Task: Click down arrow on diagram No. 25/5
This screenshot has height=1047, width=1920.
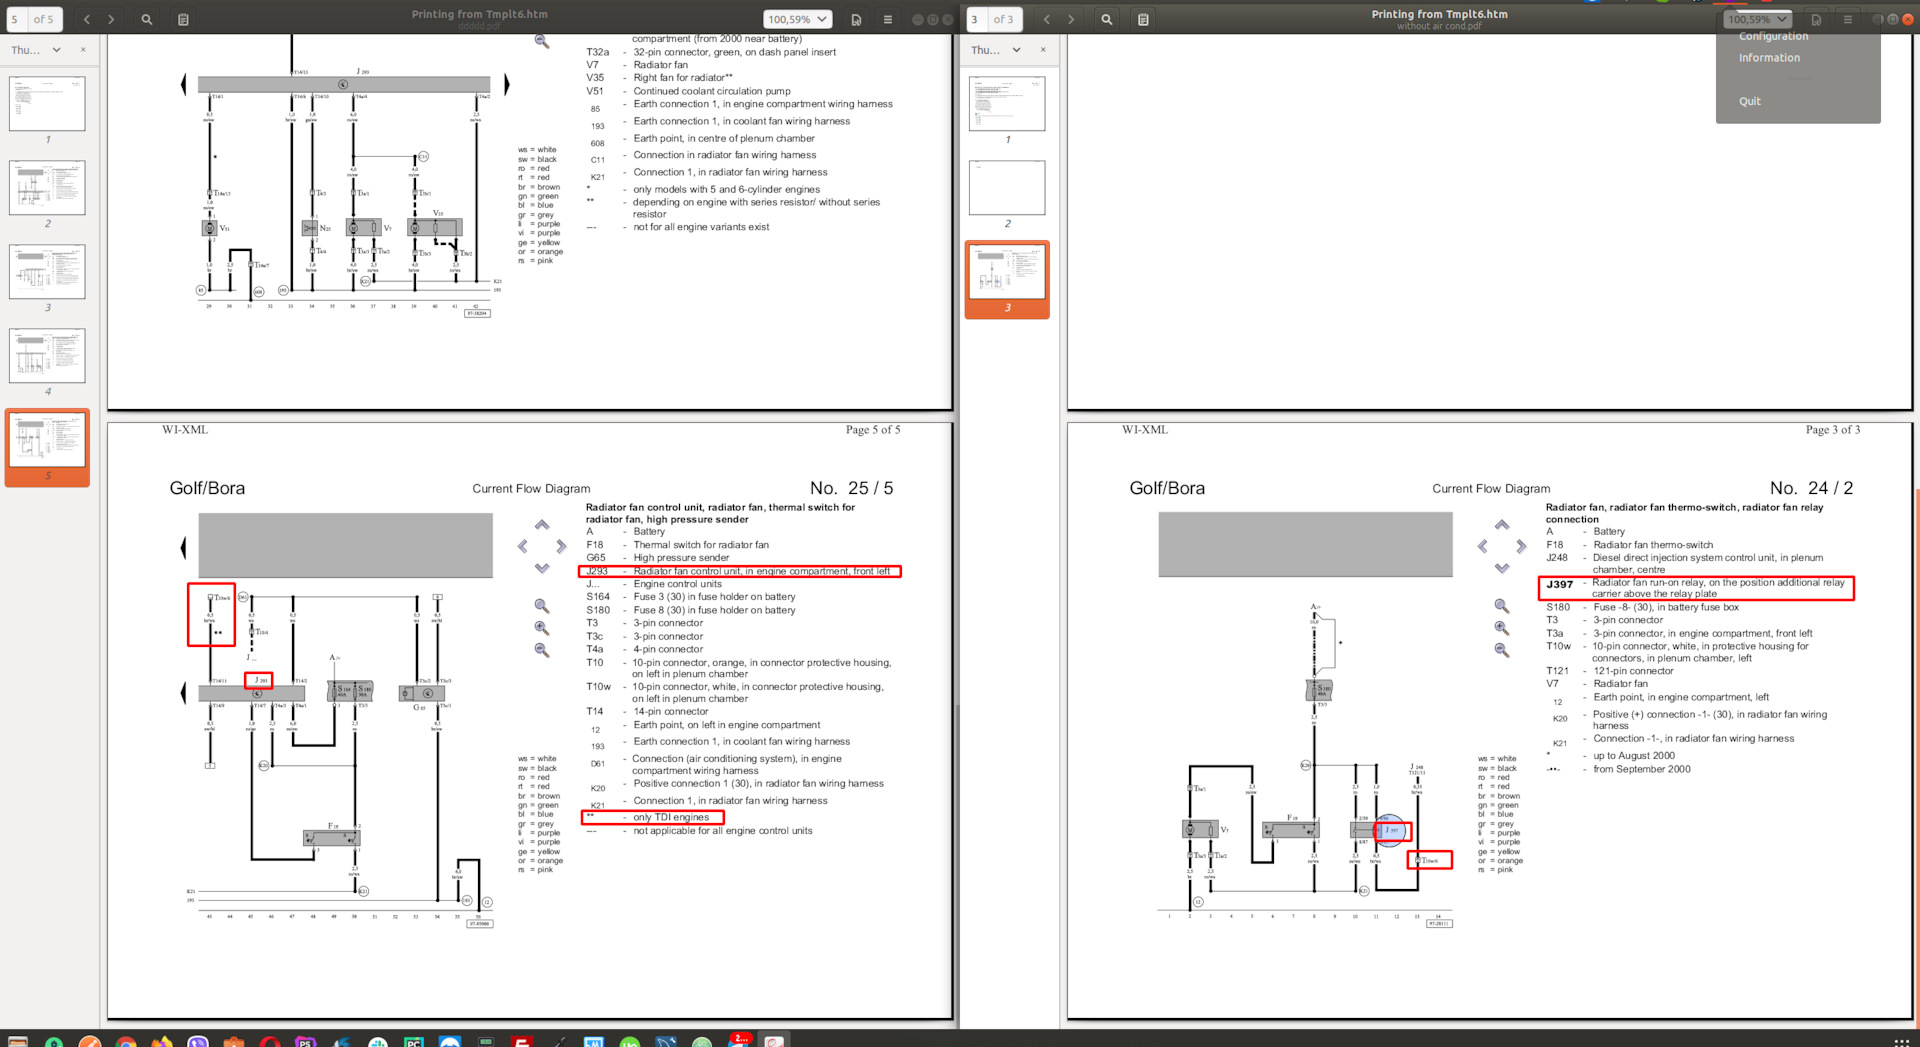Action: [x=542, y=568]
